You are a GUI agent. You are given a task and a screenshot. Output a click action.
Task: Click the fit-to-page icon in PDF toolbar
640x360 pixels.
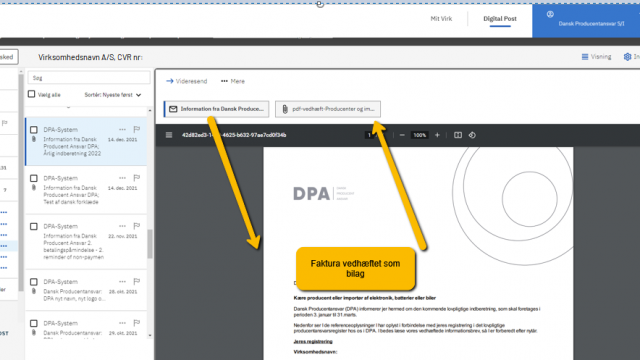(458, 135)
